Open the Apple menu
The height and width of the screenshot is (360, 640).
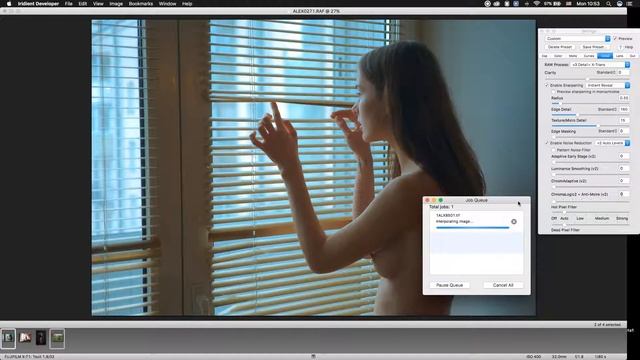(x=9, y=4)
